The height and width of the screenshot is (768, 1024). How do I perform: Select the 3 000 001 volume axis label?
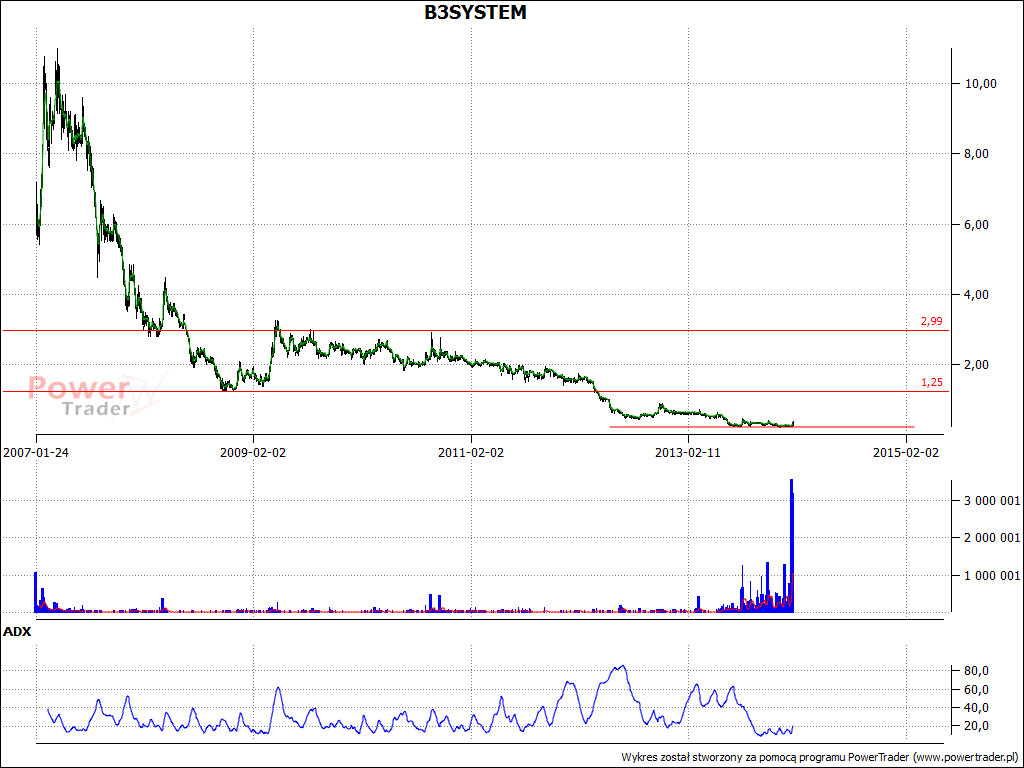[x=991, y=501]
